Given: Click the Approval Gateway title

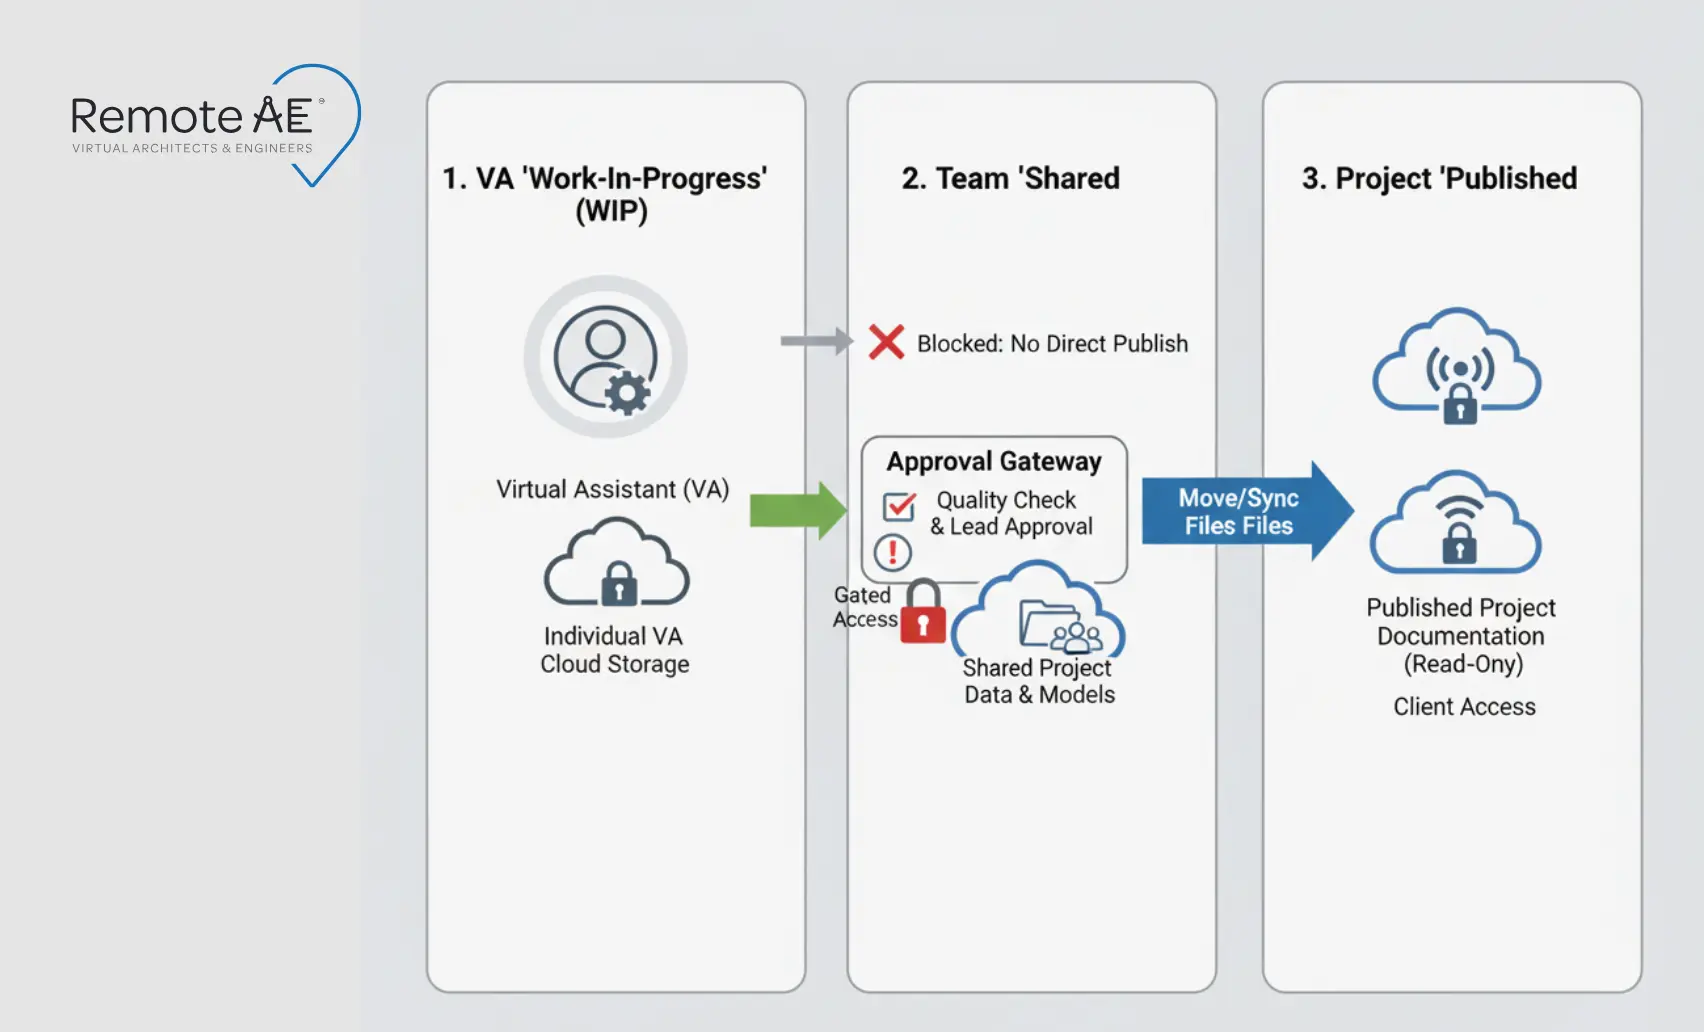Looking at the screenshot, I should pos(994,461).
